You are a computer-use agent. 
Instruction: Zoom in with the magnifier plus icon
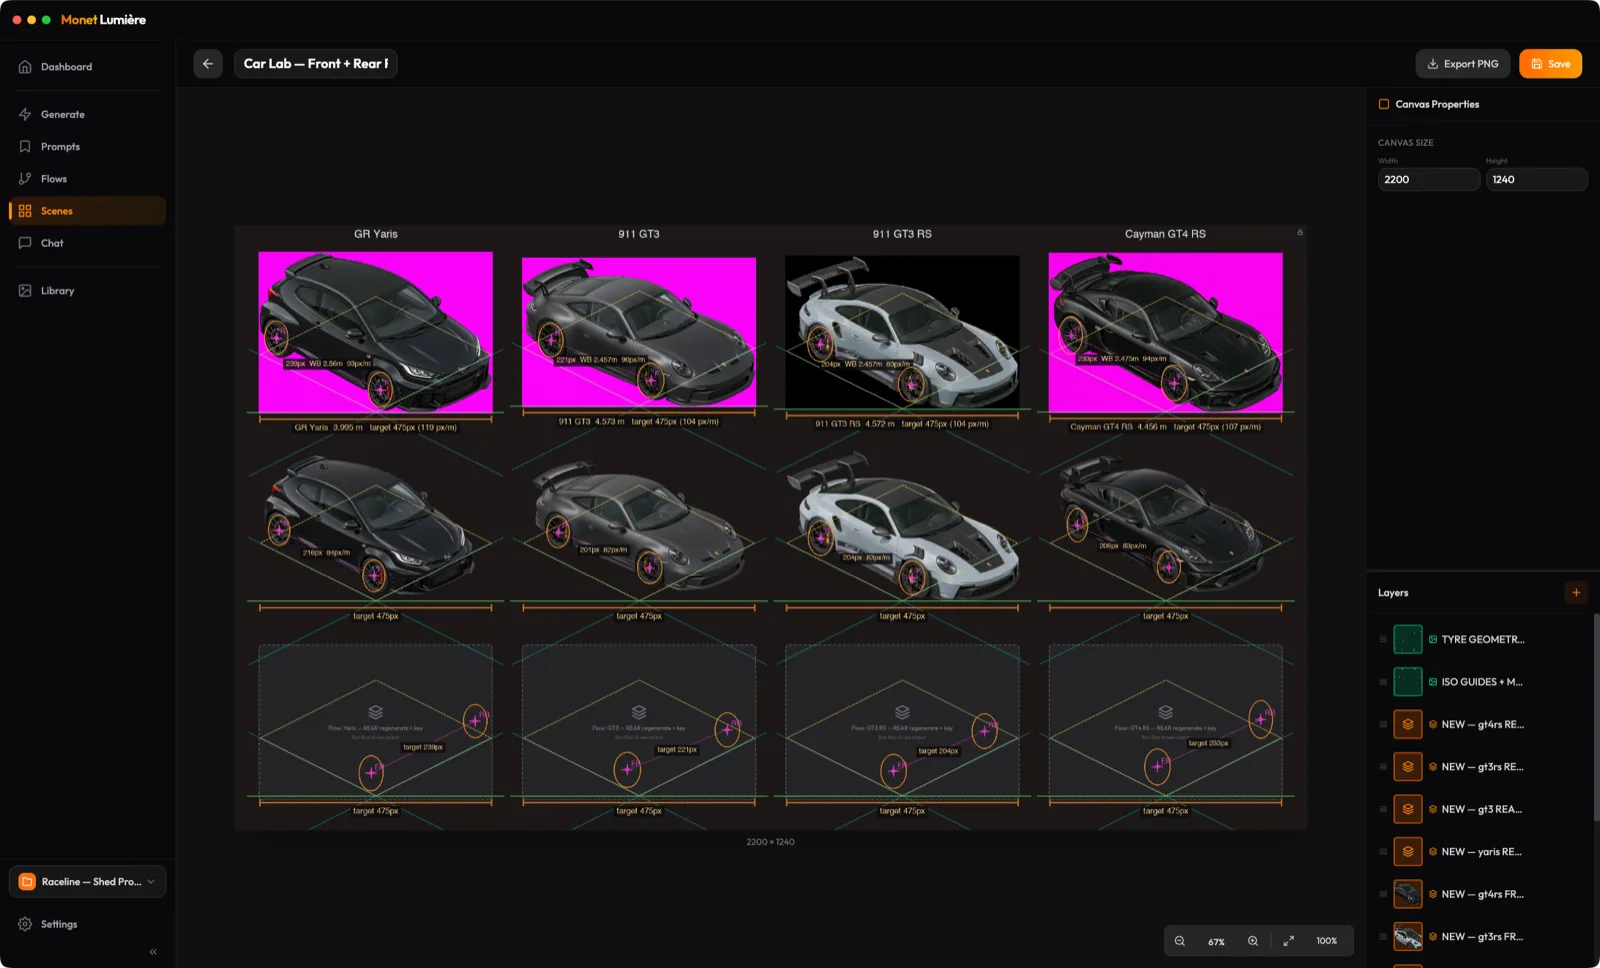pyautogui.click(x=1253, y=941)
